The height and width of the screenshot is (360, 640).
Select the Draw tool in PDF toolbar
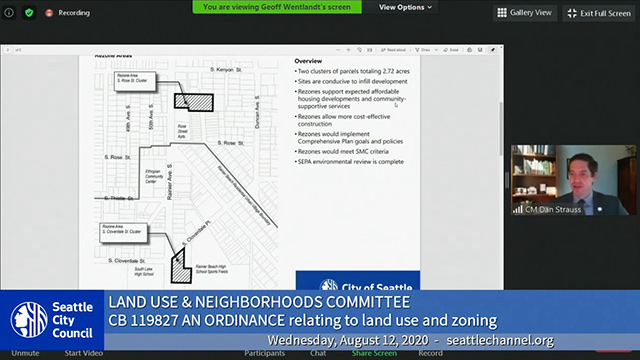point(423,50)
